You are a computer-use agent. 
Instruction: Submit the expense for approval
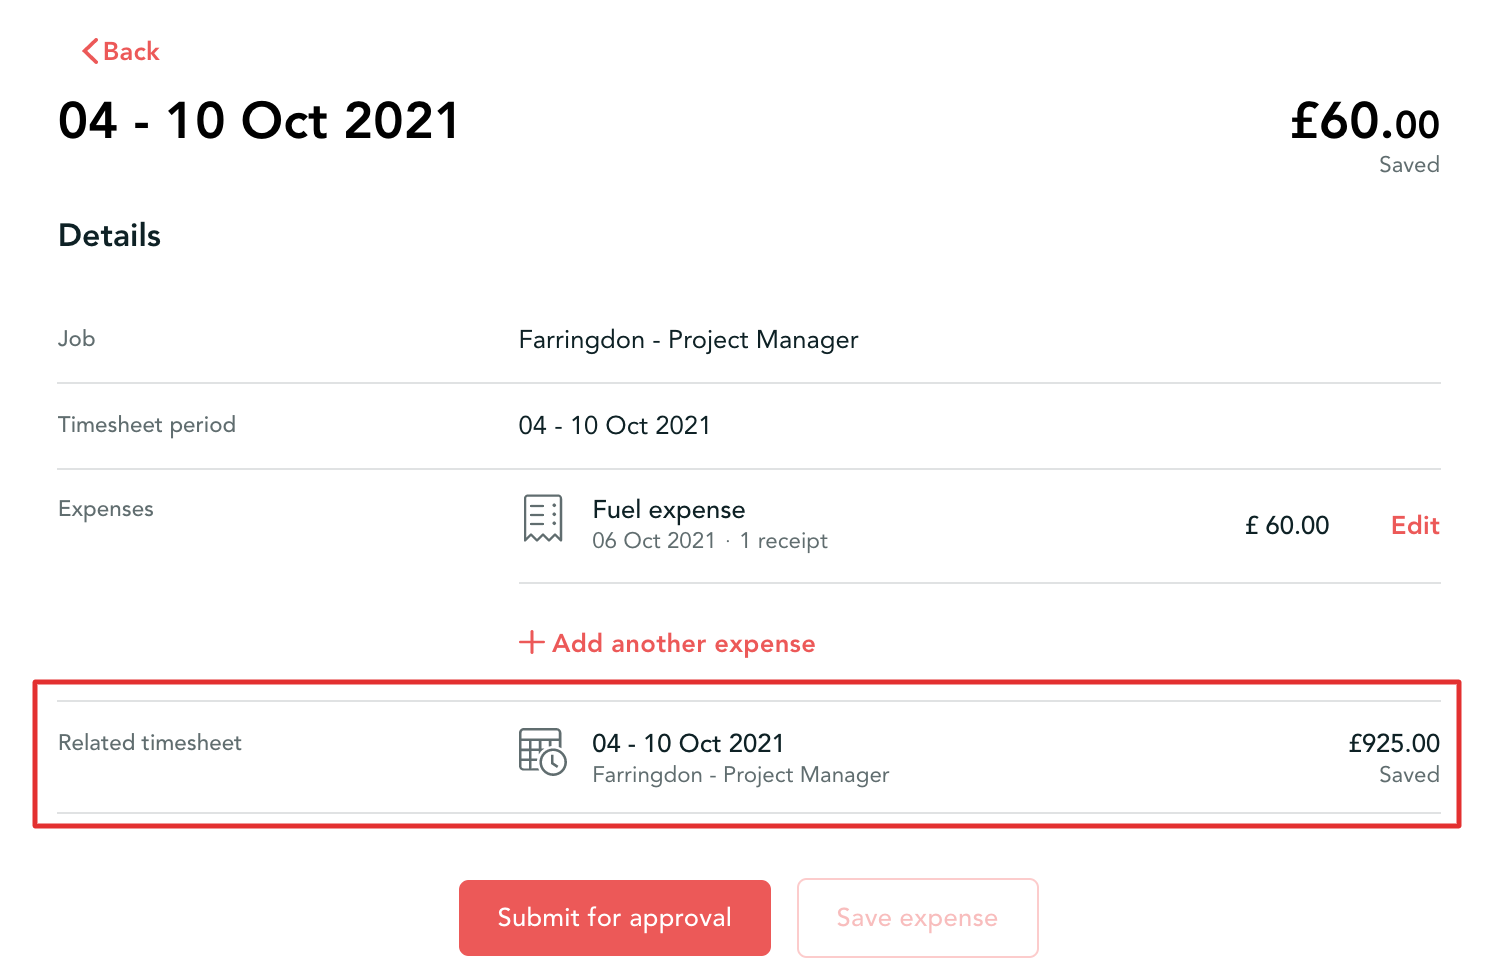coord(615,918)
